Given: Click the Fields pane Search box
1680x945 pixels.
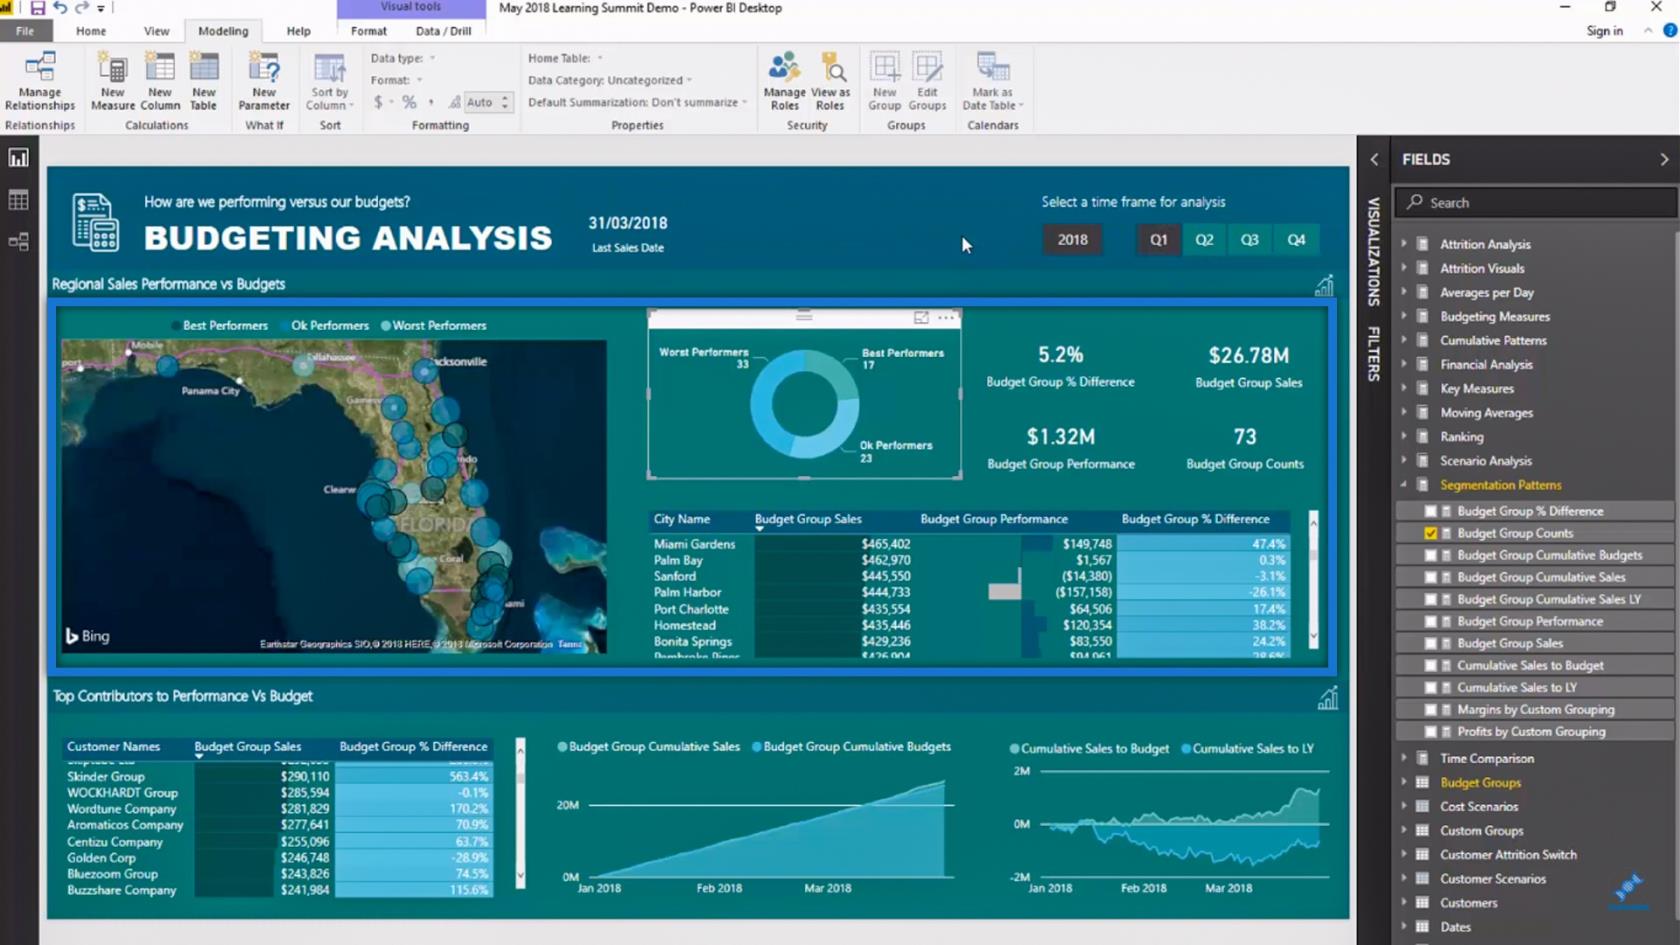Looking at the screenshot, I should pos(1535,202).
